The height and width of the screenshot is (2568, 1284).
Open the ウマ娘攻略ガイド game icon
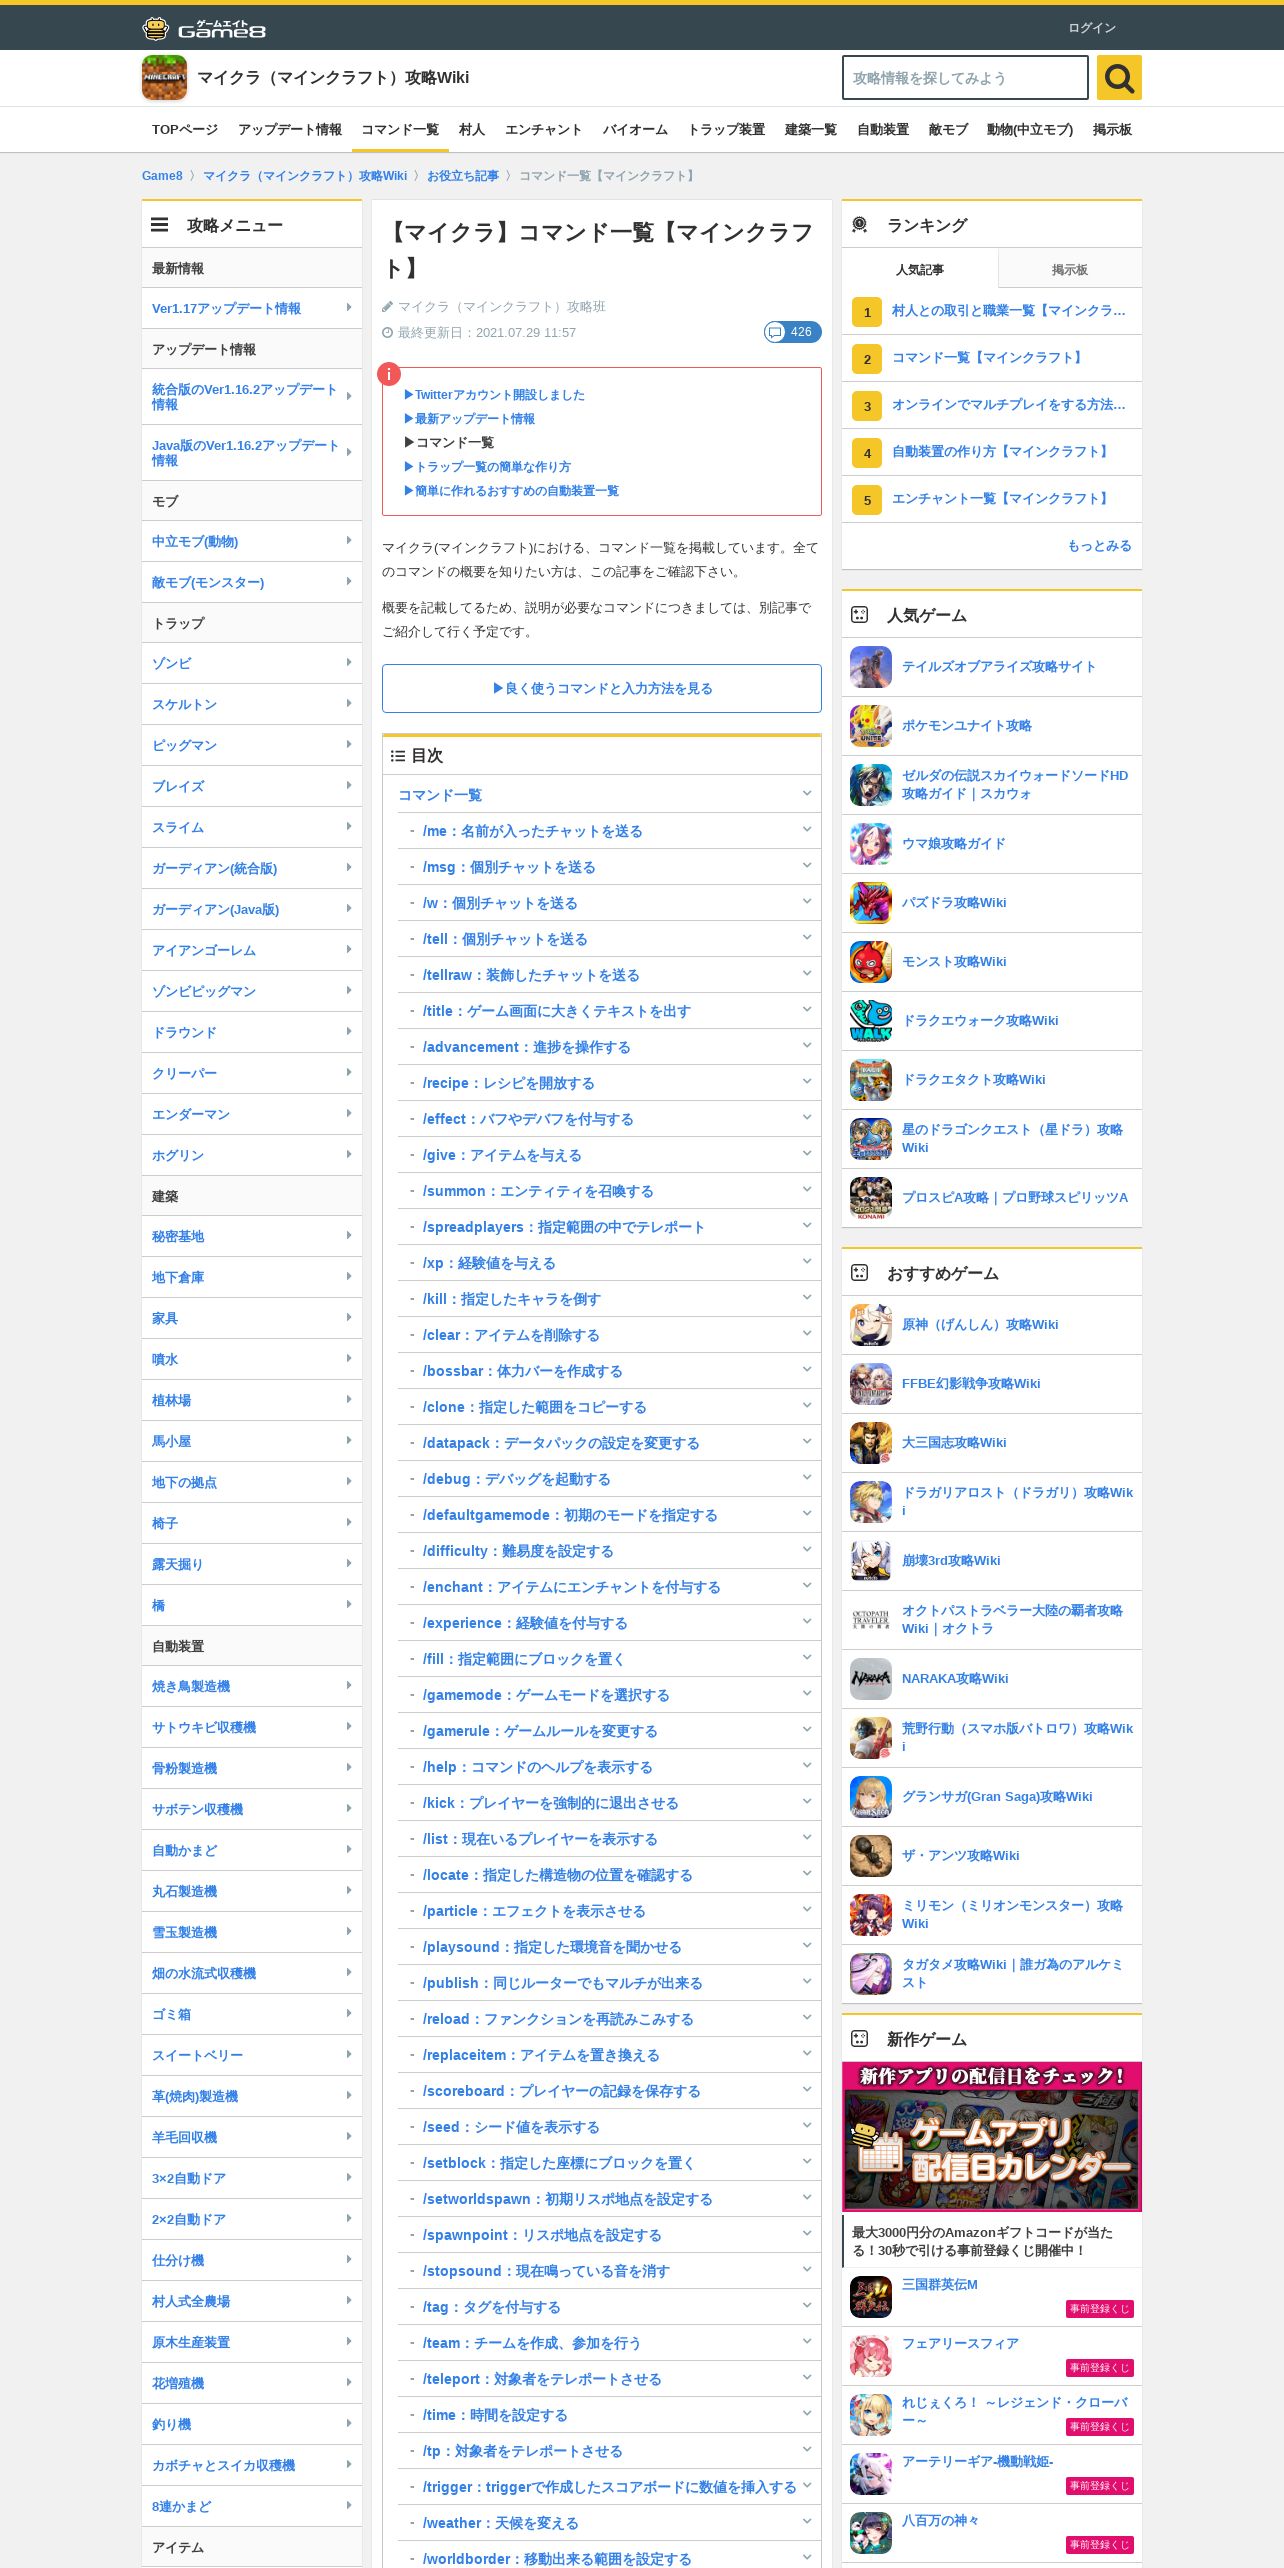[x=871, y=844]
